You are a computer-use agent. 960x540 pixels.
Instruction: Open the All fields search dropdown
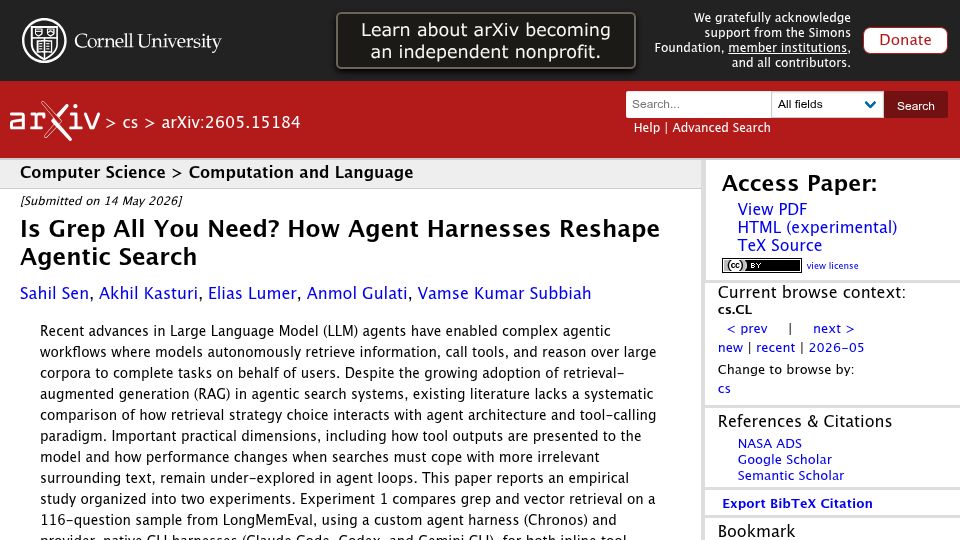[x=827, y=105]
